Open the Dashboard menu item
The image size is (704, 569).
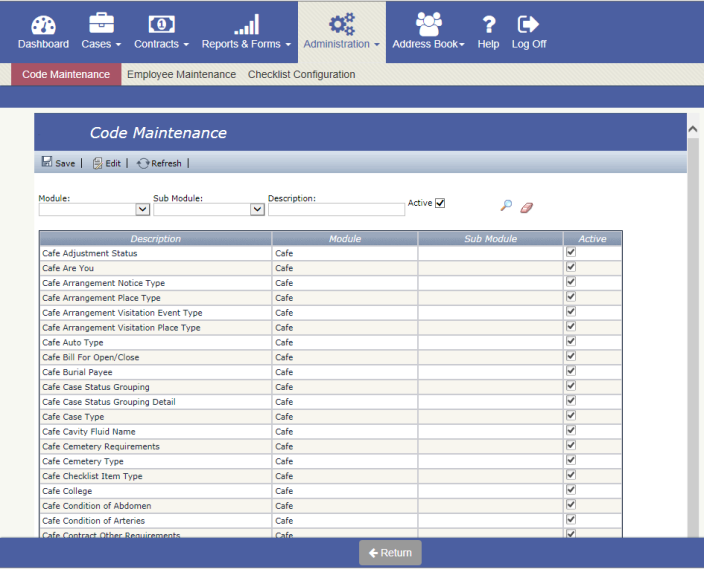(43, 44)
